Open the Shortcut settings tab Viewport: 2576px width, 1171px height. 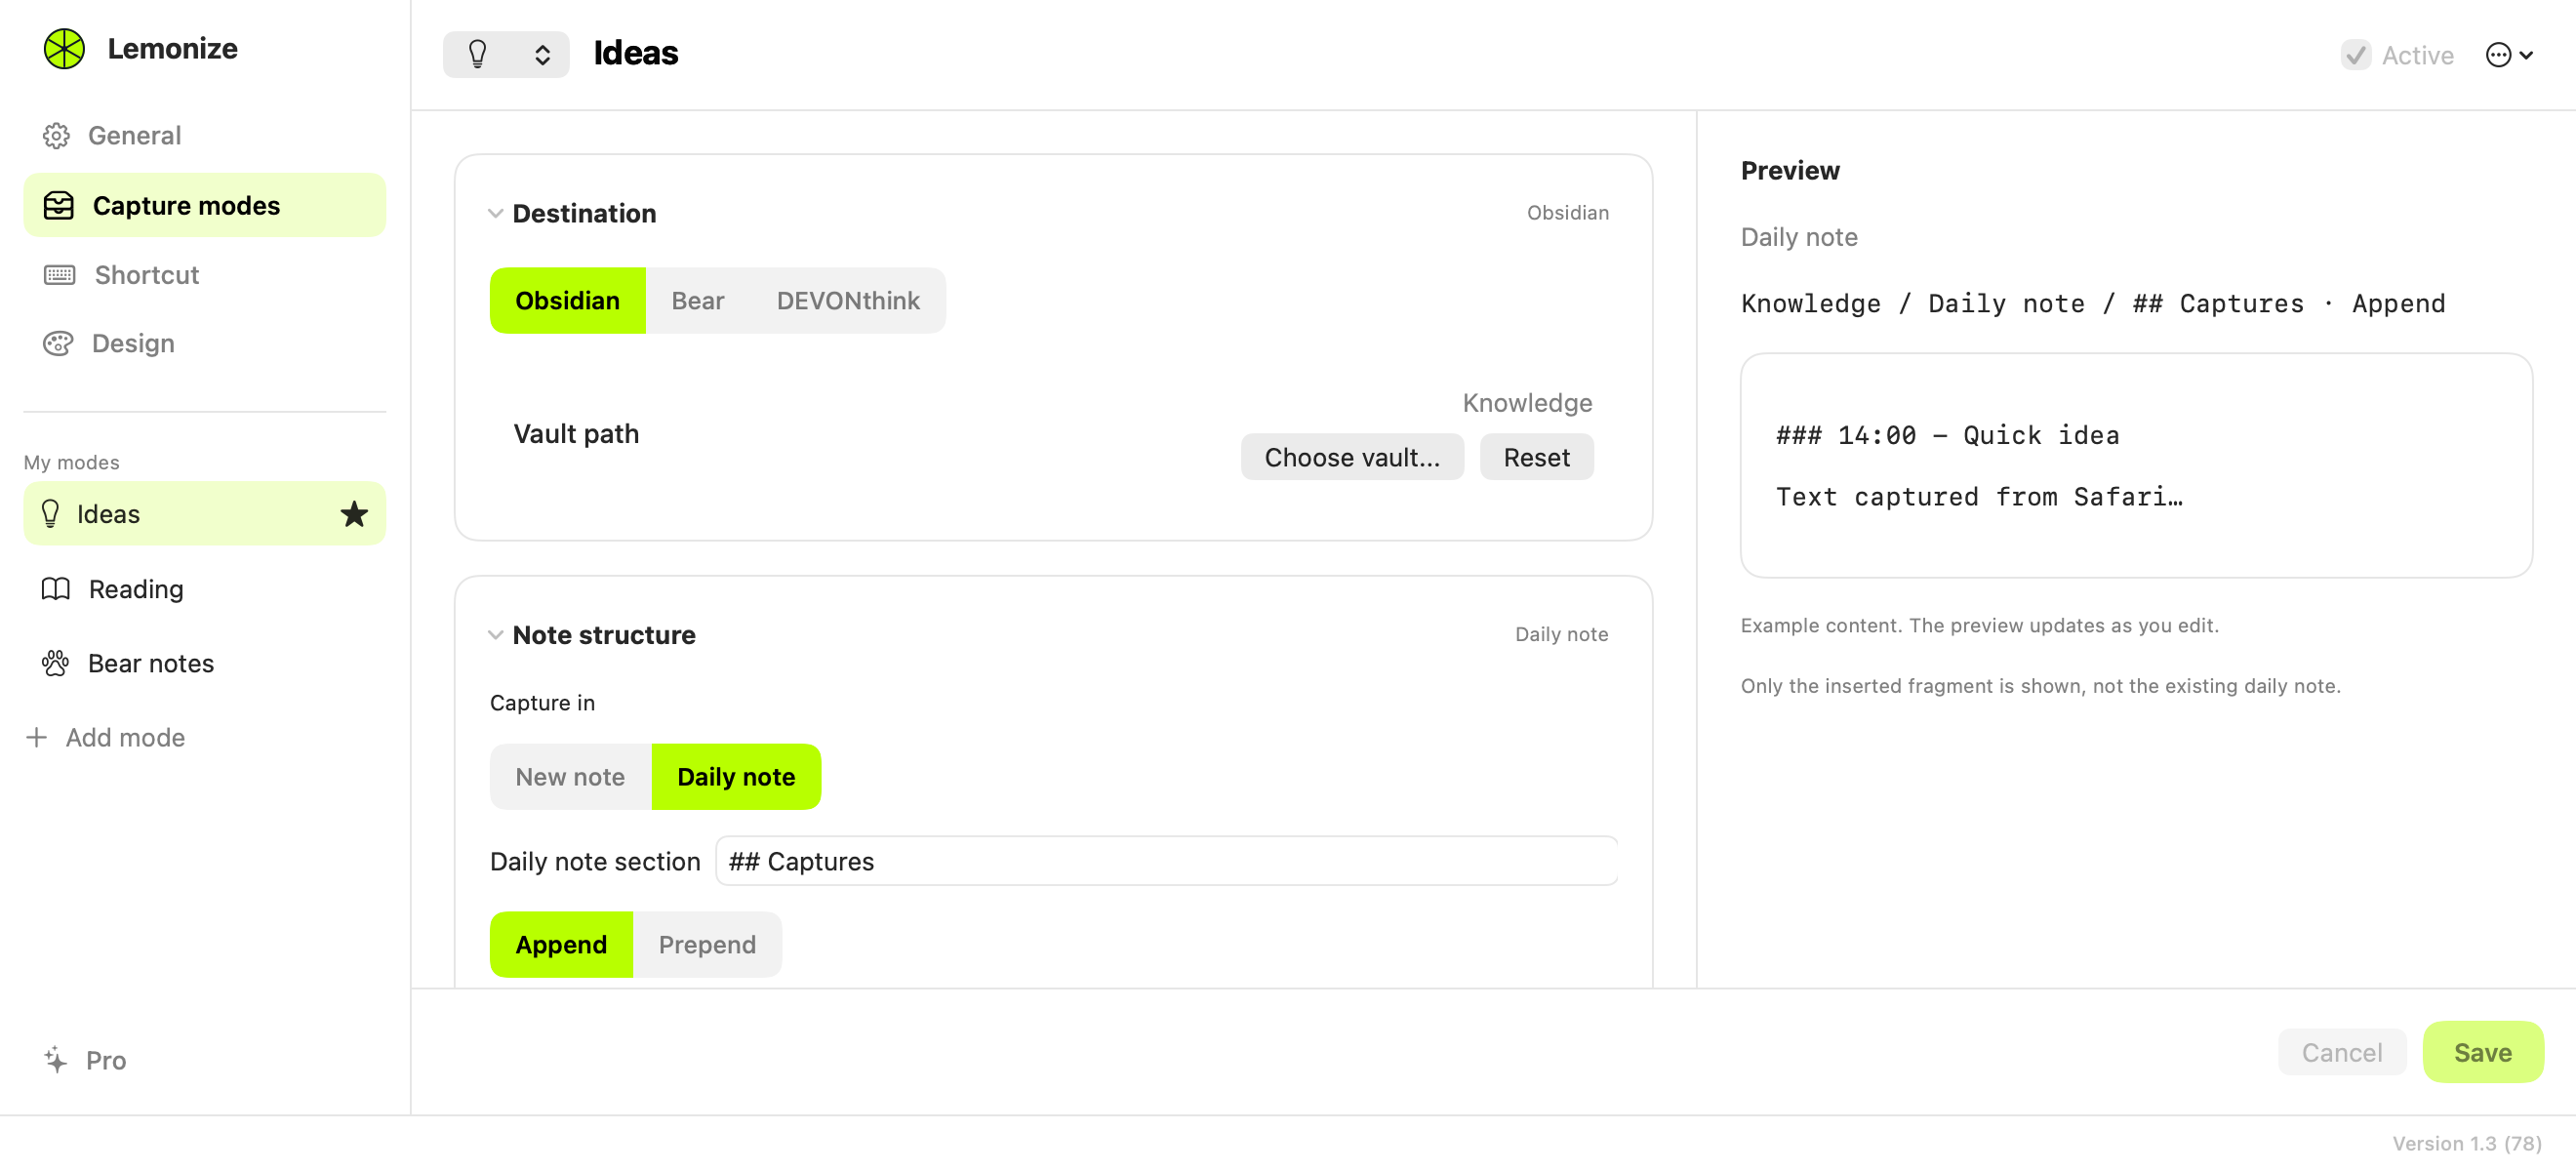(205, 275)
